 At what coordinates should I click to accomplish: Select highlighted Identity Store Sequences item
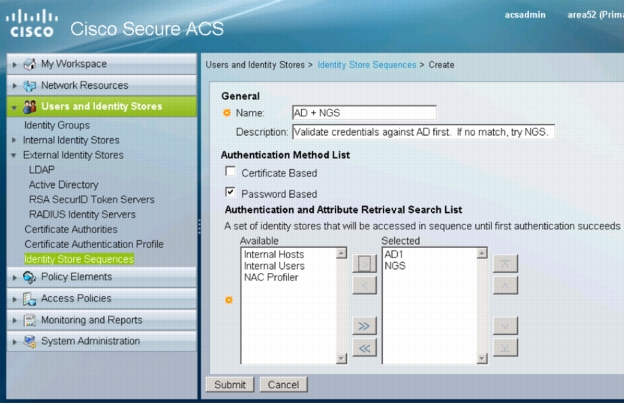point(79,259)
